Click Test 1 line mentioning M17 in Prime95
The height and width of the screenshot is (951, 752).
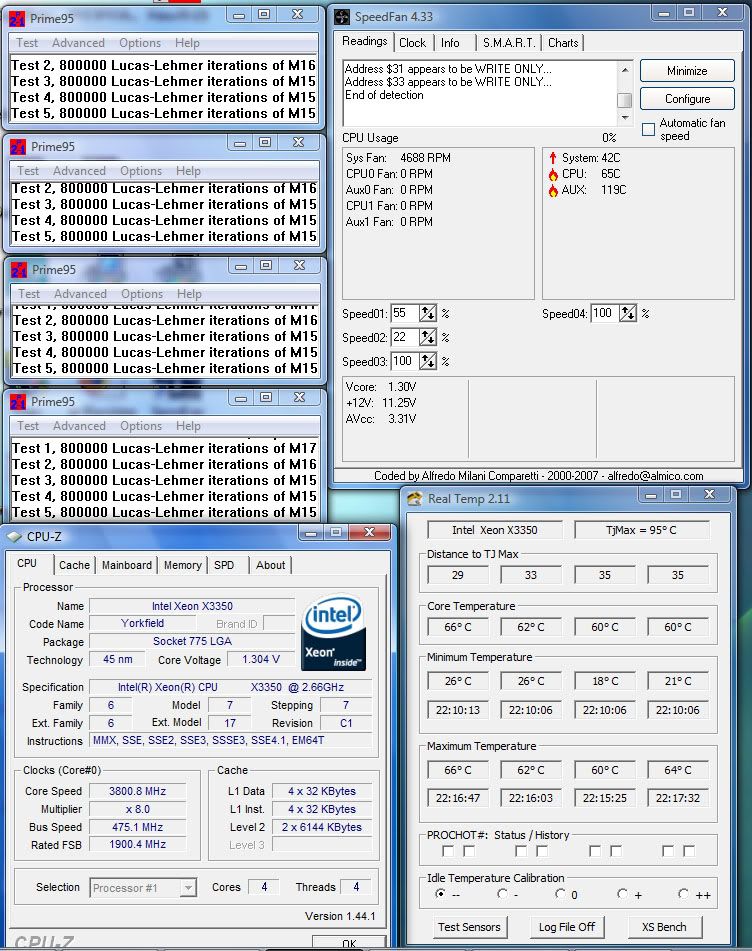pyautogui.click(x=164, y=448)
